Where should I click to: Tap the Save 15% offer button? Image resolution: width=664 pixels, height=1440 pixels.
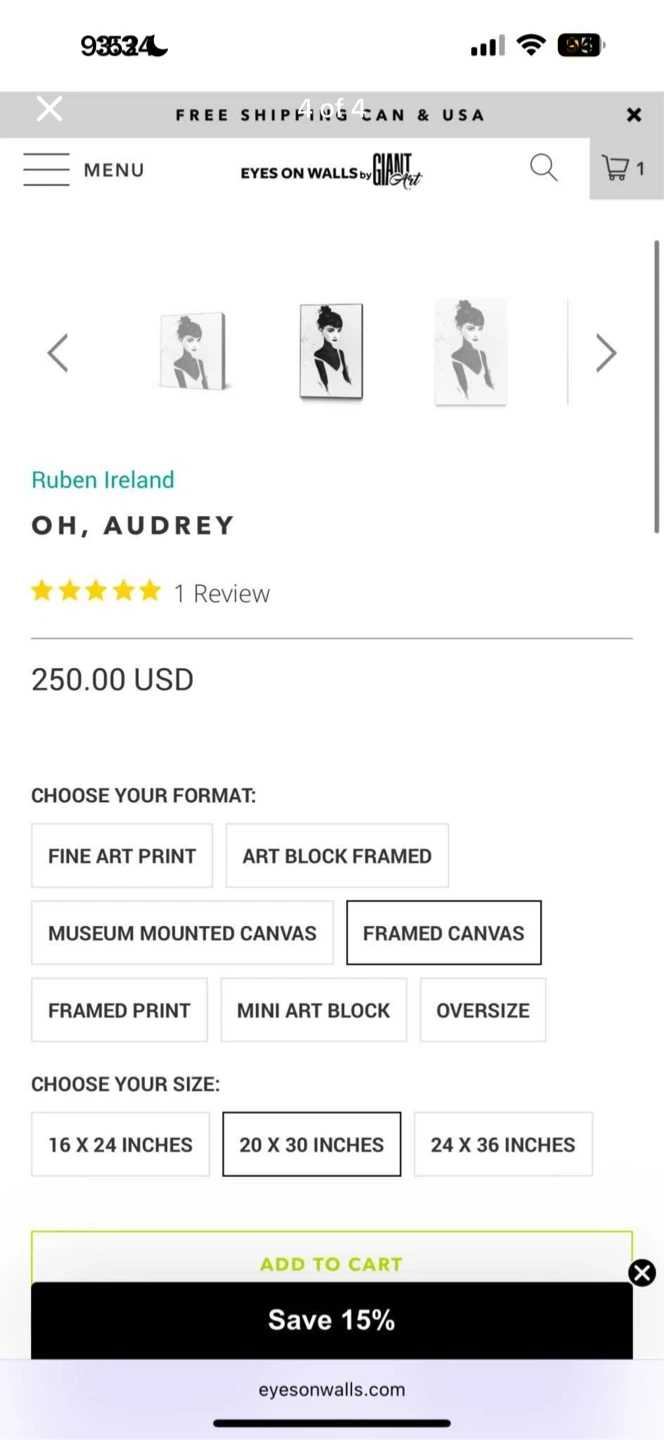(331, 1320)
